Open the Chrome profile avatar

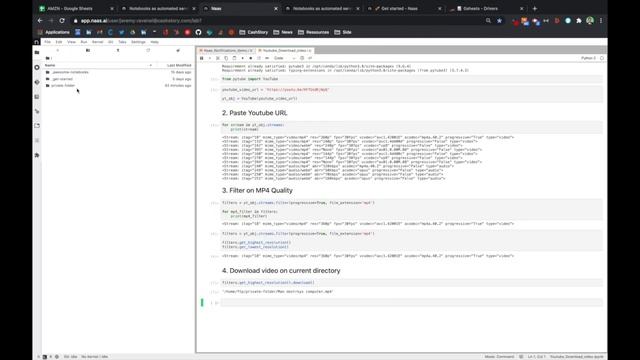[590, 20]
